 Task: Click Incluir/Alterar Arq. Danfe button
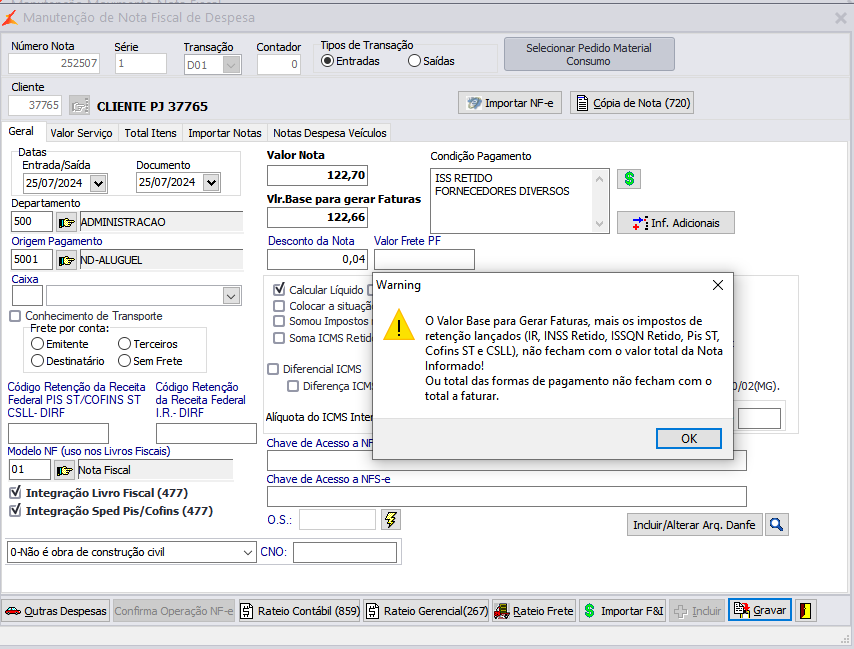click(694, 525)
